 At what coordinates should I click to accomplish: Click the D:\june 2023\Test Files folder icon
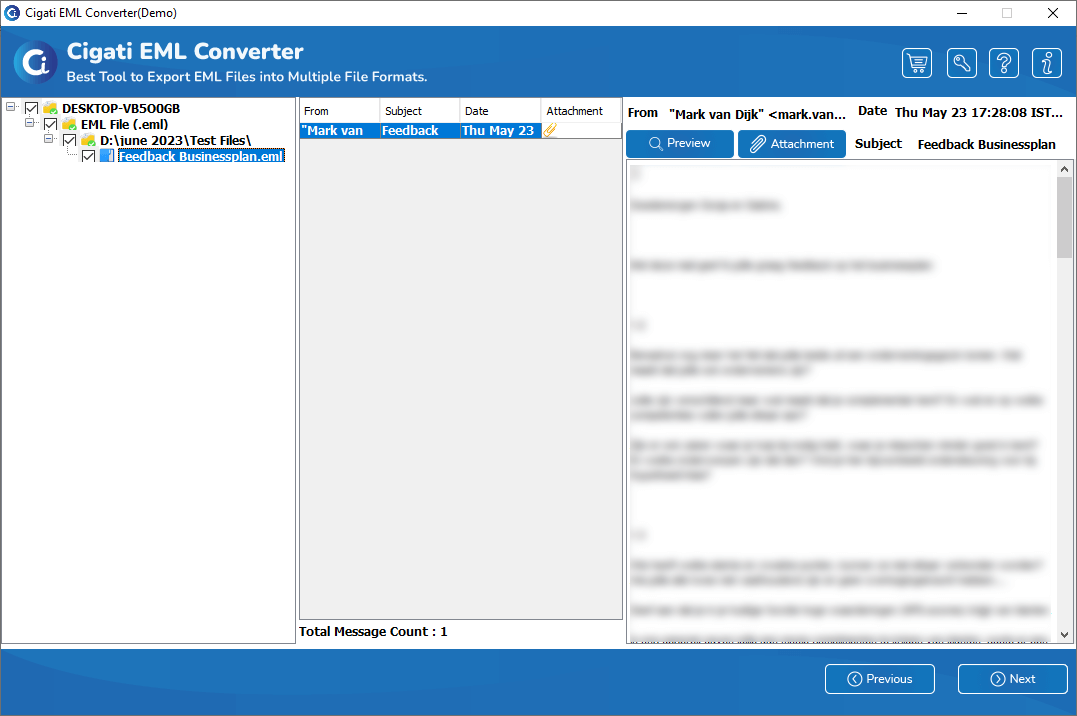88,140
